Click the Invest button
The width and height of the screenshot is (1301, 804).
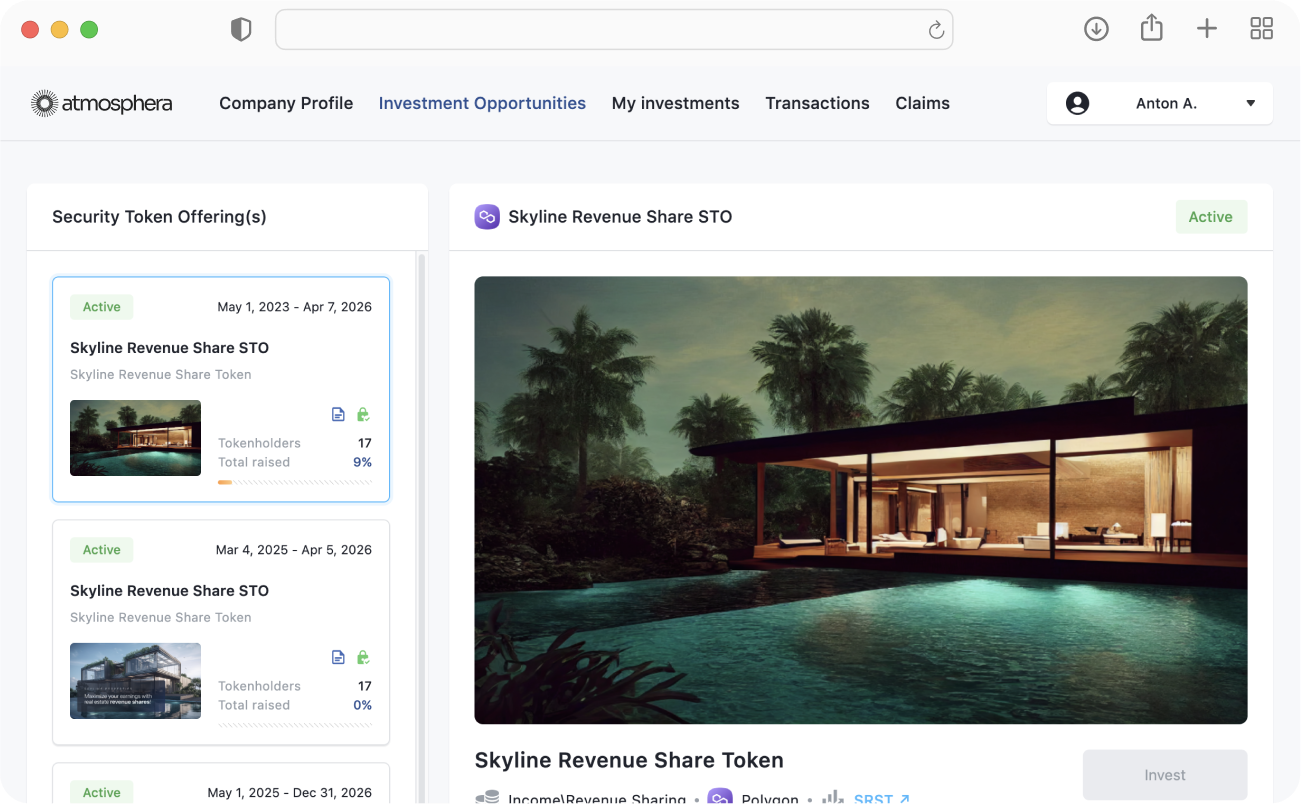point(1165,775)
